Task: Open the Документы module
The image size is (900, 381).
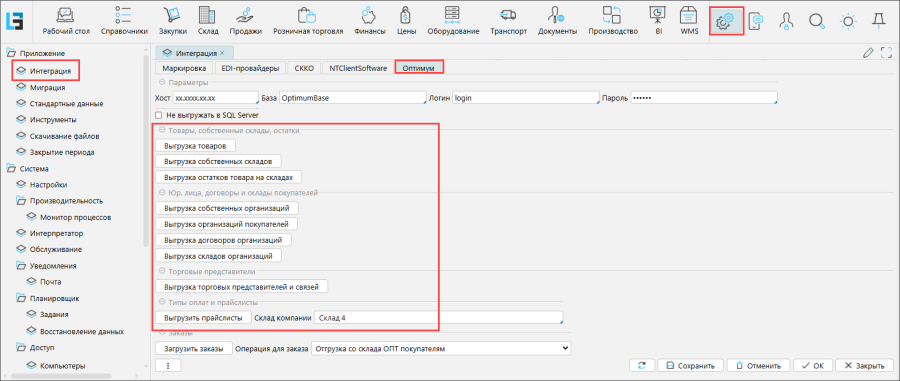Action: [557, 21]
